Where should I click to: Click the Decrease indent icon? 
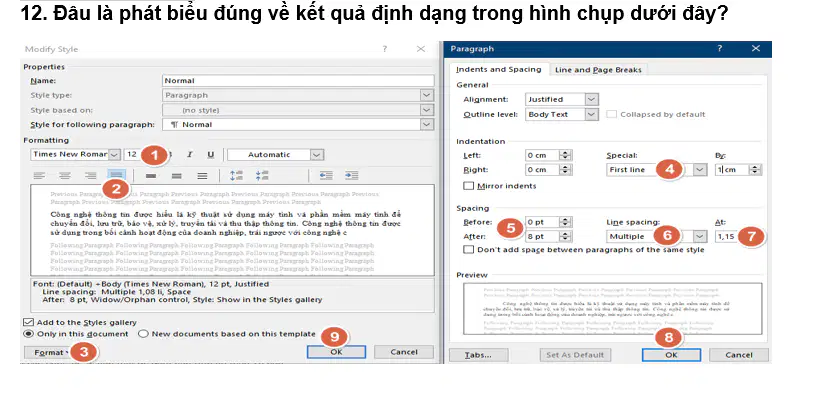coord(326,176)
